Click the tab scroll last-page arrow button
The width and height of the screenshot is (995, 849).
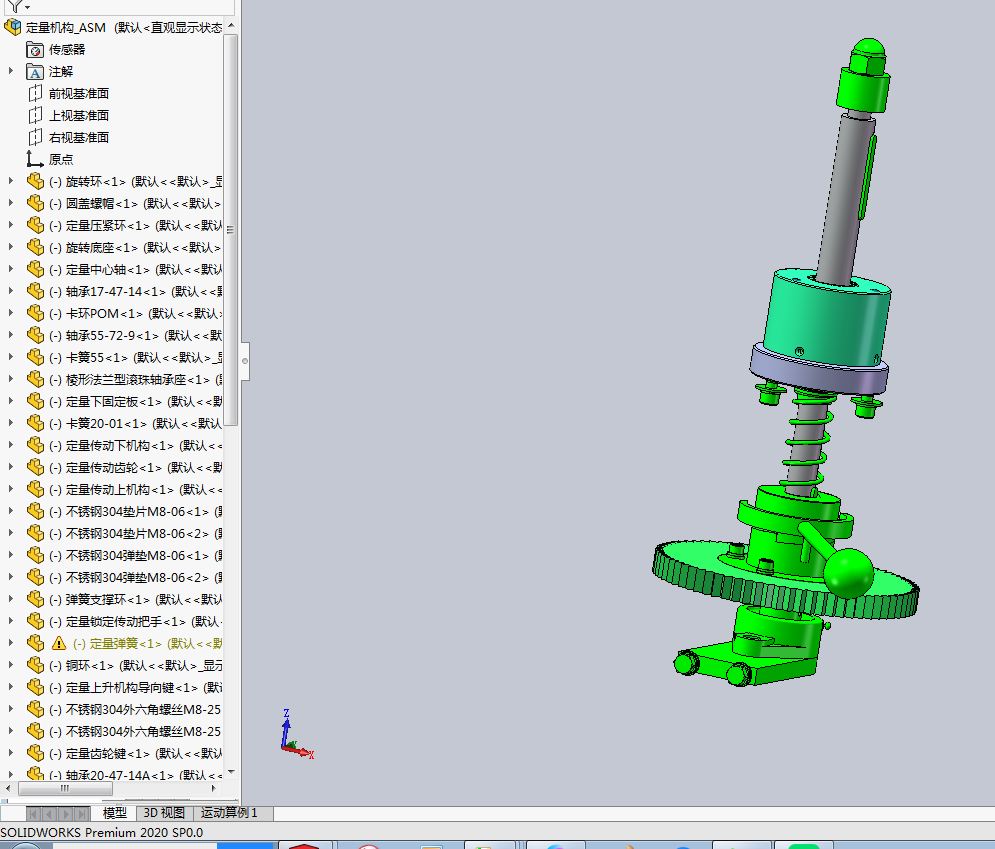(82, 813)
